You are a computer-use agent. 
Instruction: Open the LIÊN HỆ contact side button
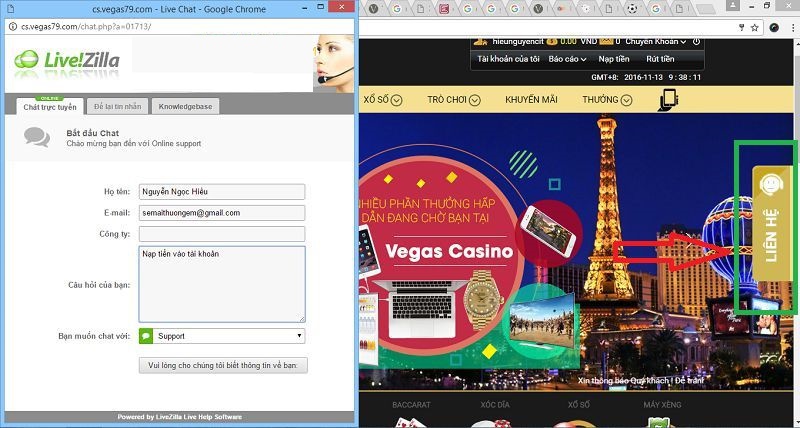coord(771,223)
